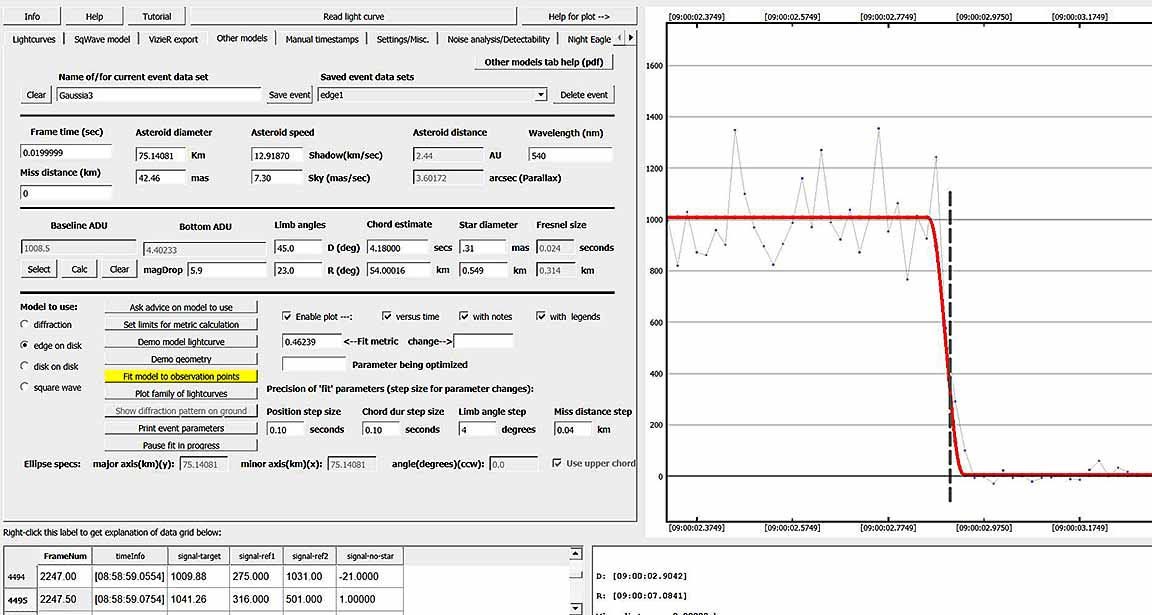Click the Read light curve button
Screen dimensions: 1152x615
(353, 16)
